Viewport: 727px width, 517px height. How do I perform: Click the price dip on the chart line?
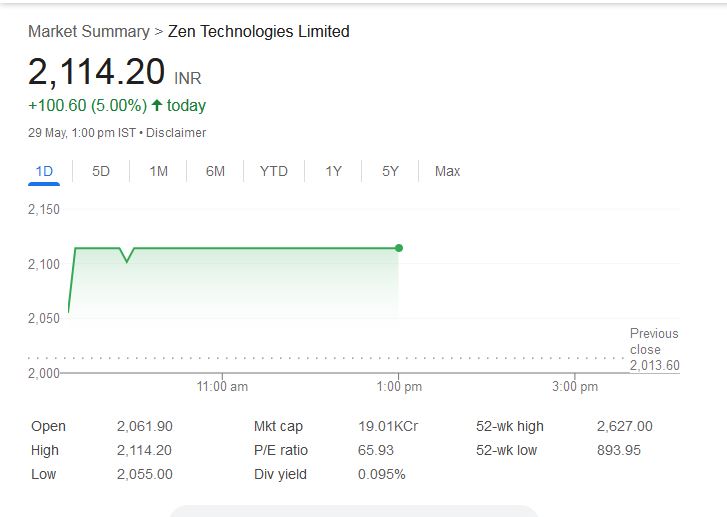click(127, 261)
